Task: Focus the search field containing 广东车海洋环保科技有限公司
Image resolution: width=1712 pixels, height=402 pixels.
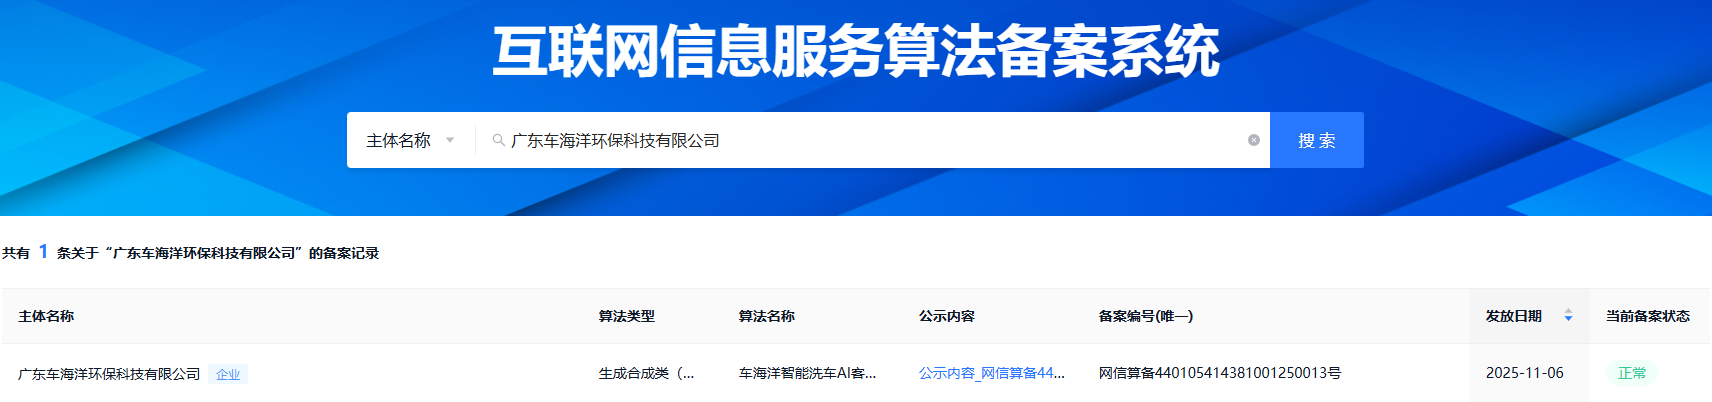Action: point(870,140)
